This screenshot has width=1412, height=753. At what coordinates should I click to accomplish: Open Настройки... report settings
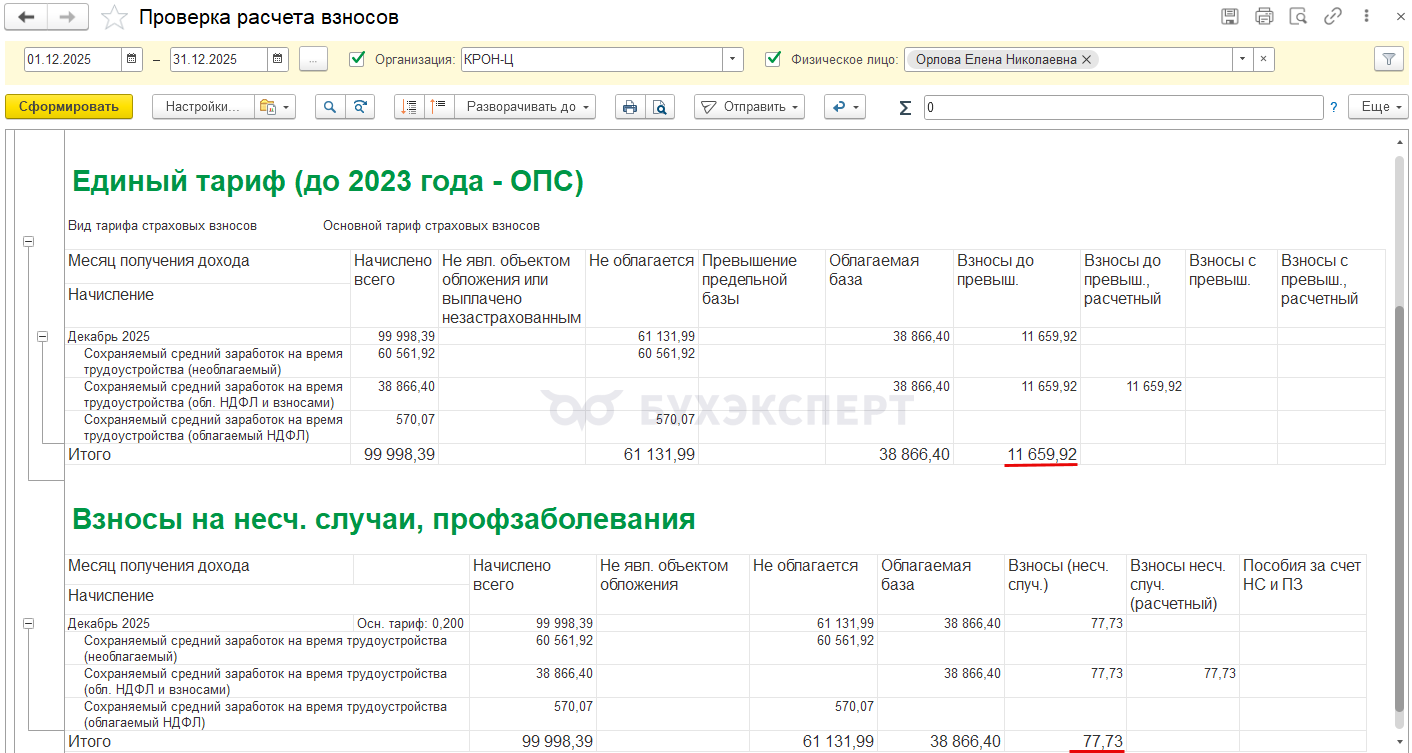pyautogui.click(x=203, y=107)
